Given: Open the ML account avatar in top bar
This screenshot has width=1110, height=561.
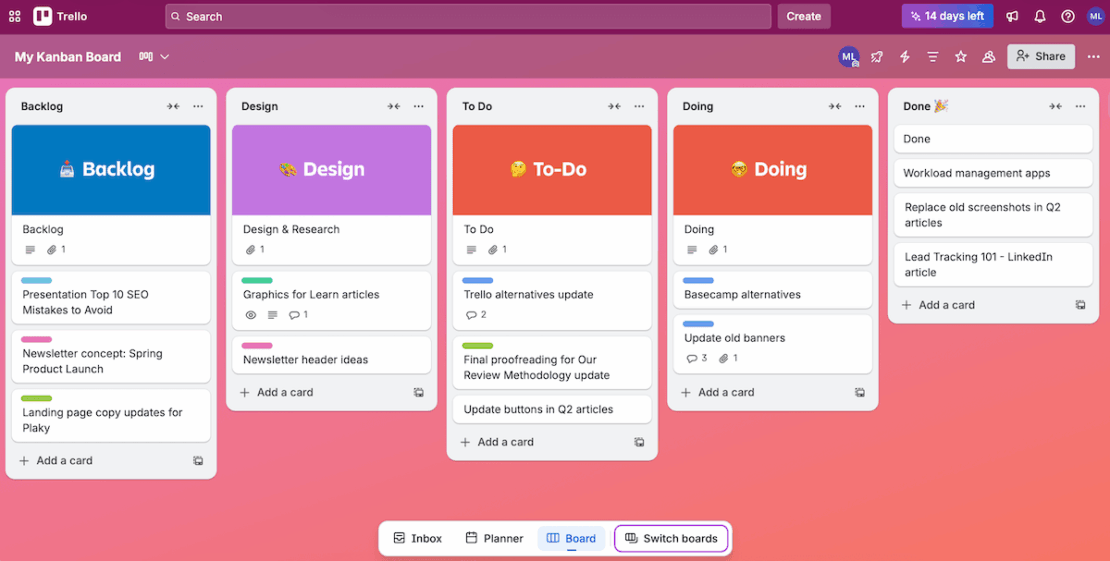Looking at the screenshot, I should pyautogui.click(x=1095, y=16).
